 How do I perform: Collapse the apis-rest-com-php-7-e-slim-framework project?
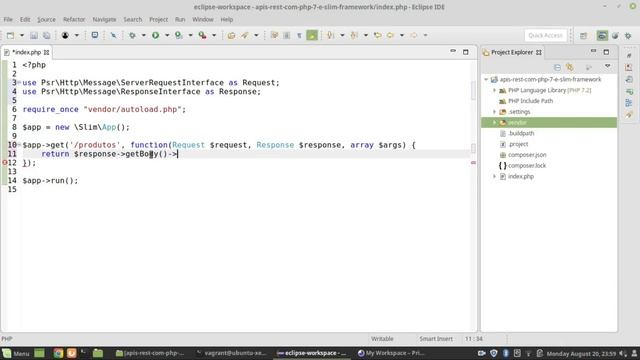(x=486, y=79)
